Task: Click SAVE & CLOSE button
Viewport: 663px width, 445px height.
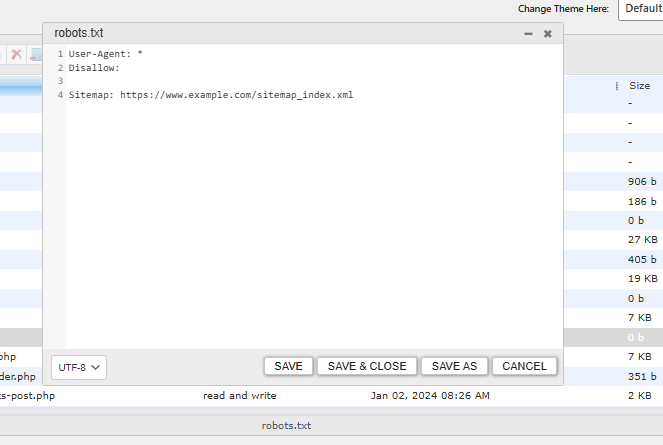Action: pyautogui.click(x=367, y=366)
